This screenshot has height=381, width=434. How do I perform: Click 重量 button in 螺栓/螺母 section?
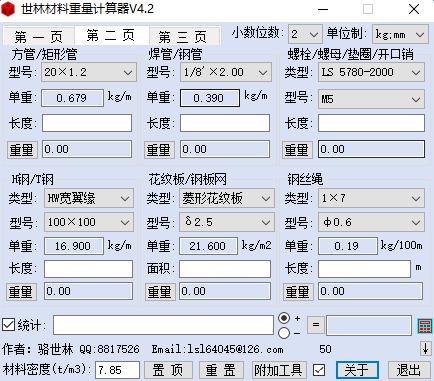point(297,149)
